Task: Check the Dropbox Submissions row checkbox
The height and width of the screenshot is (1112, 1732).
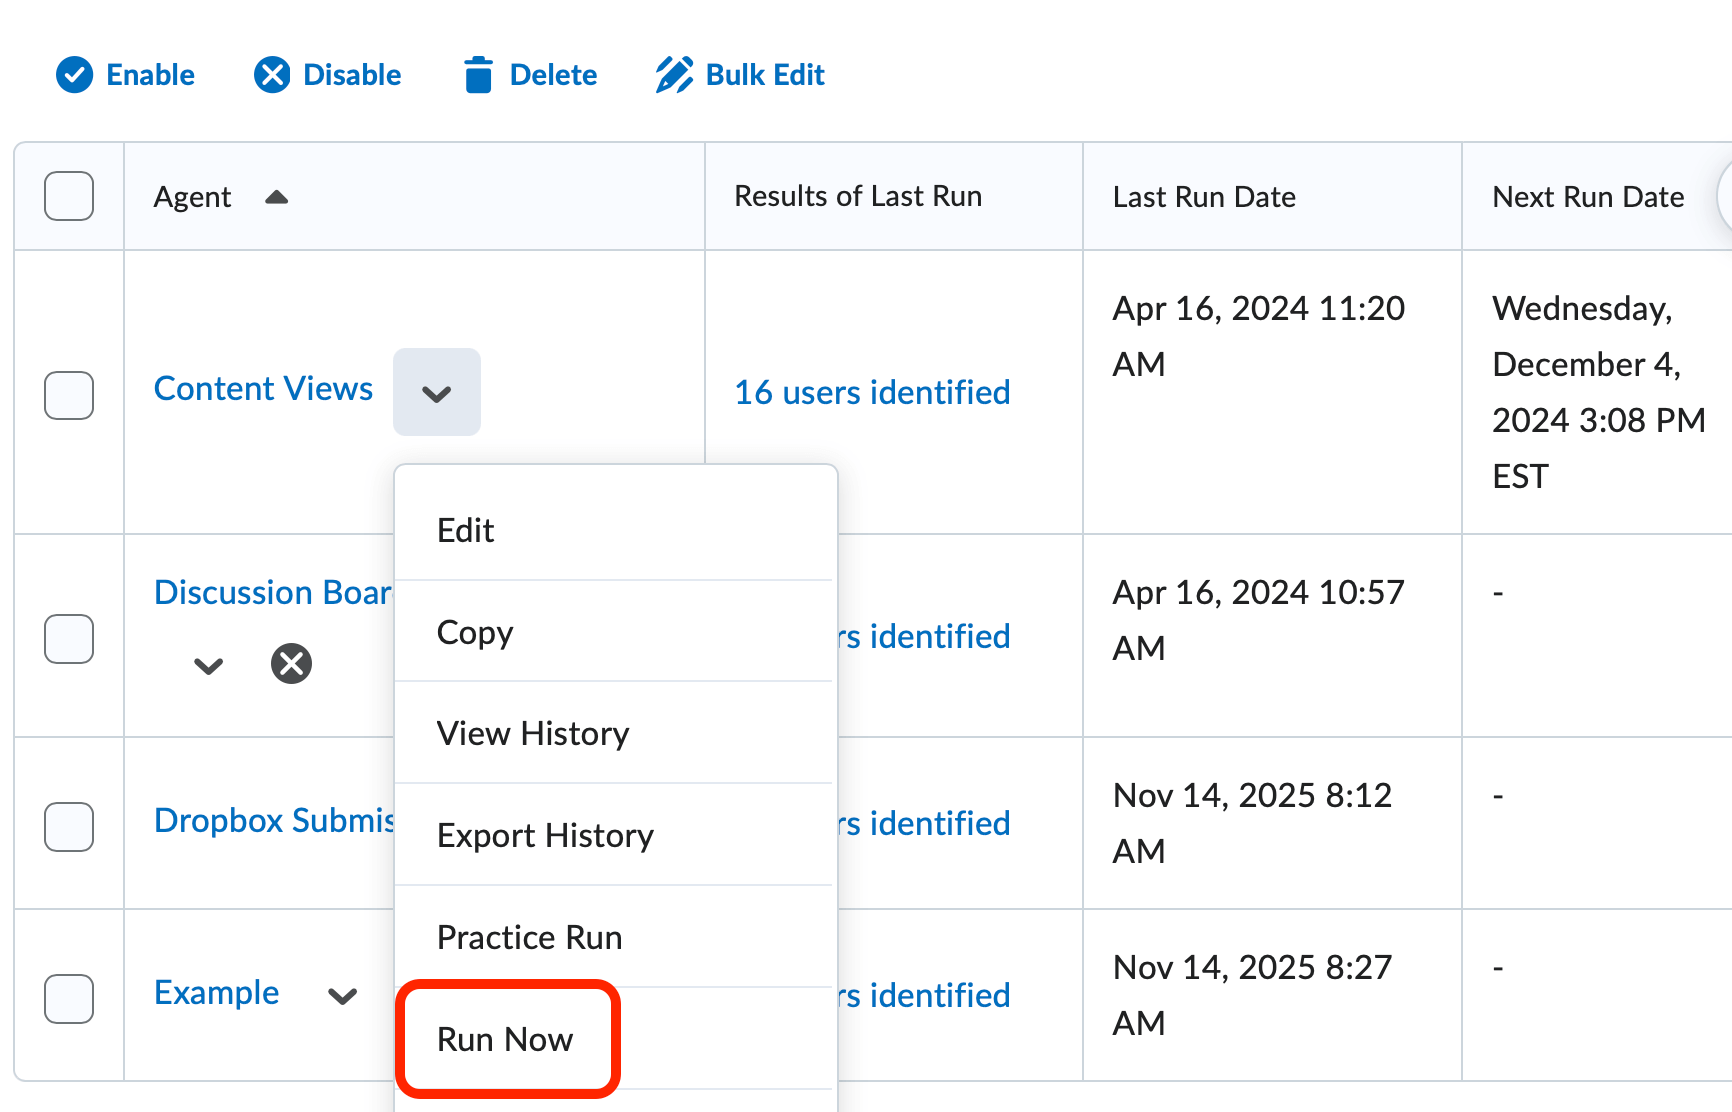Action: [x=68, y=827]
